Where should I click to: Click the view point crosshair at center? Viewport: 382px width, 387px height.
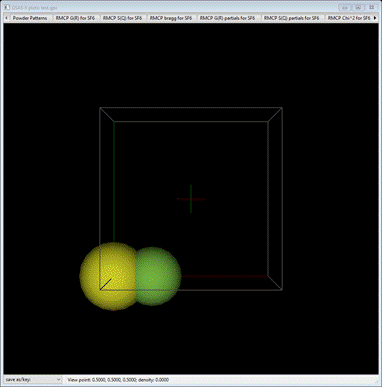click(191, 199)
